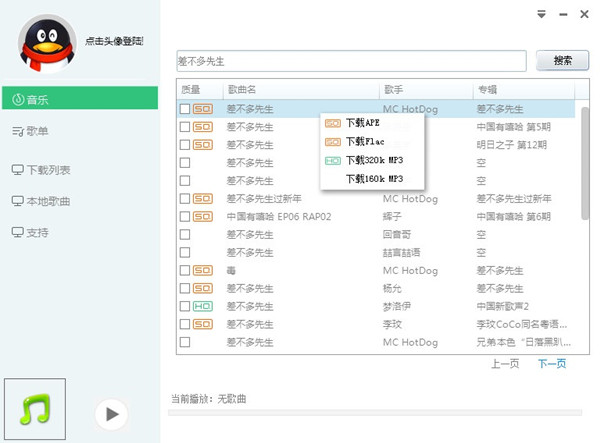The image size is (600, 443).
Task: Choose 下载320k MP3 option
Action: pos(373,160)
